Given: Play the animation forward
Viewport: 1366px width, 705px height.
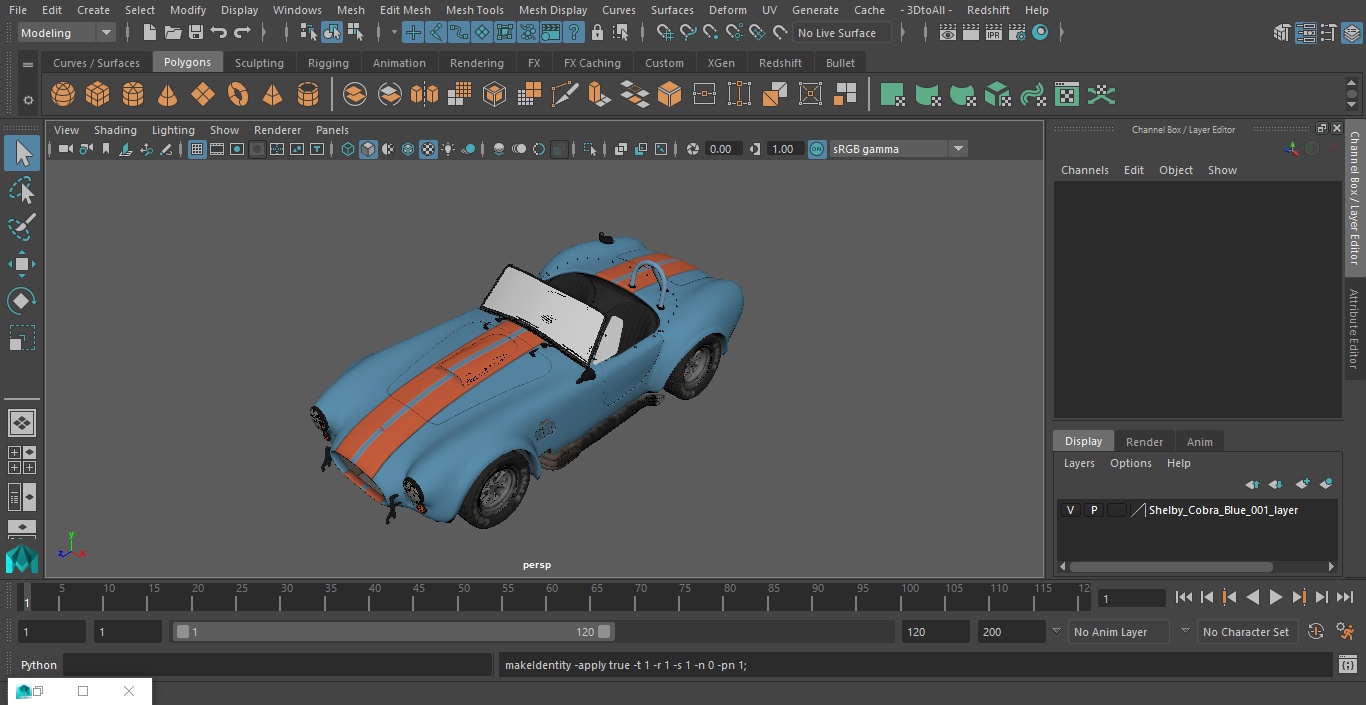Looking at the screenshot, I should coord(1276,597).
